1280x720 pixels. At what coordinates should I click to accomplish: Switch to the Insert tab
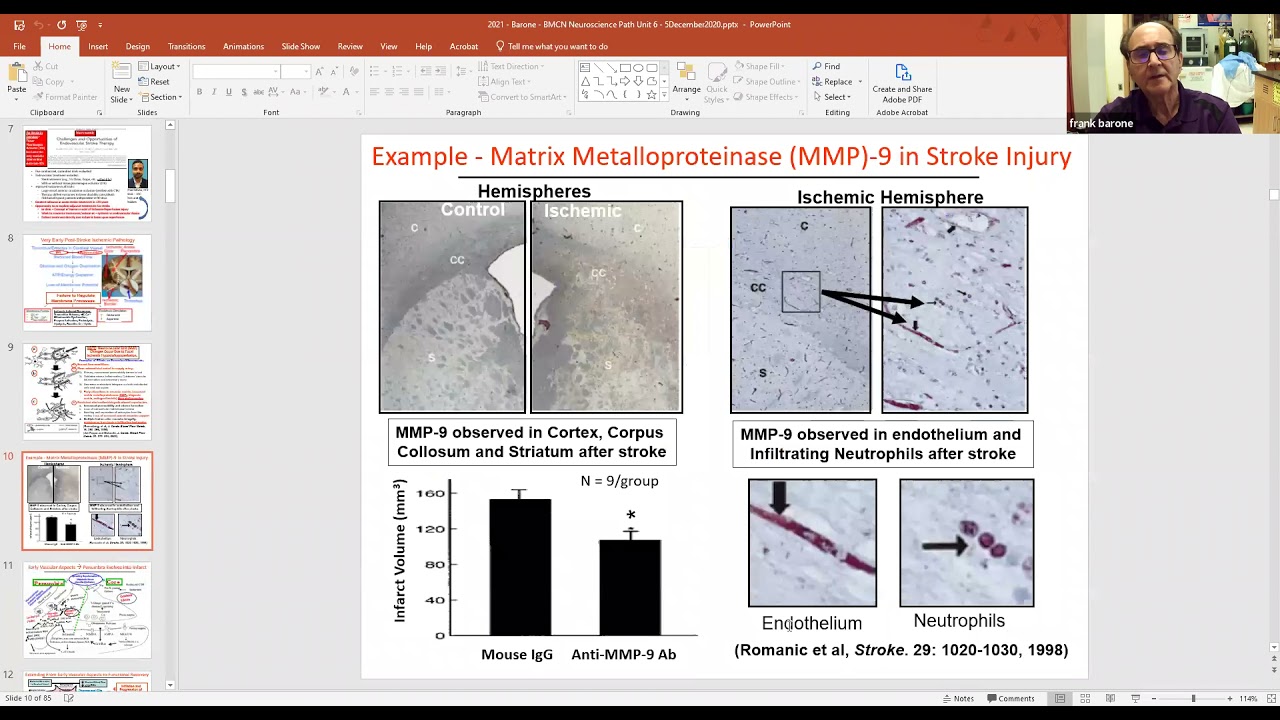click(98, 46)
